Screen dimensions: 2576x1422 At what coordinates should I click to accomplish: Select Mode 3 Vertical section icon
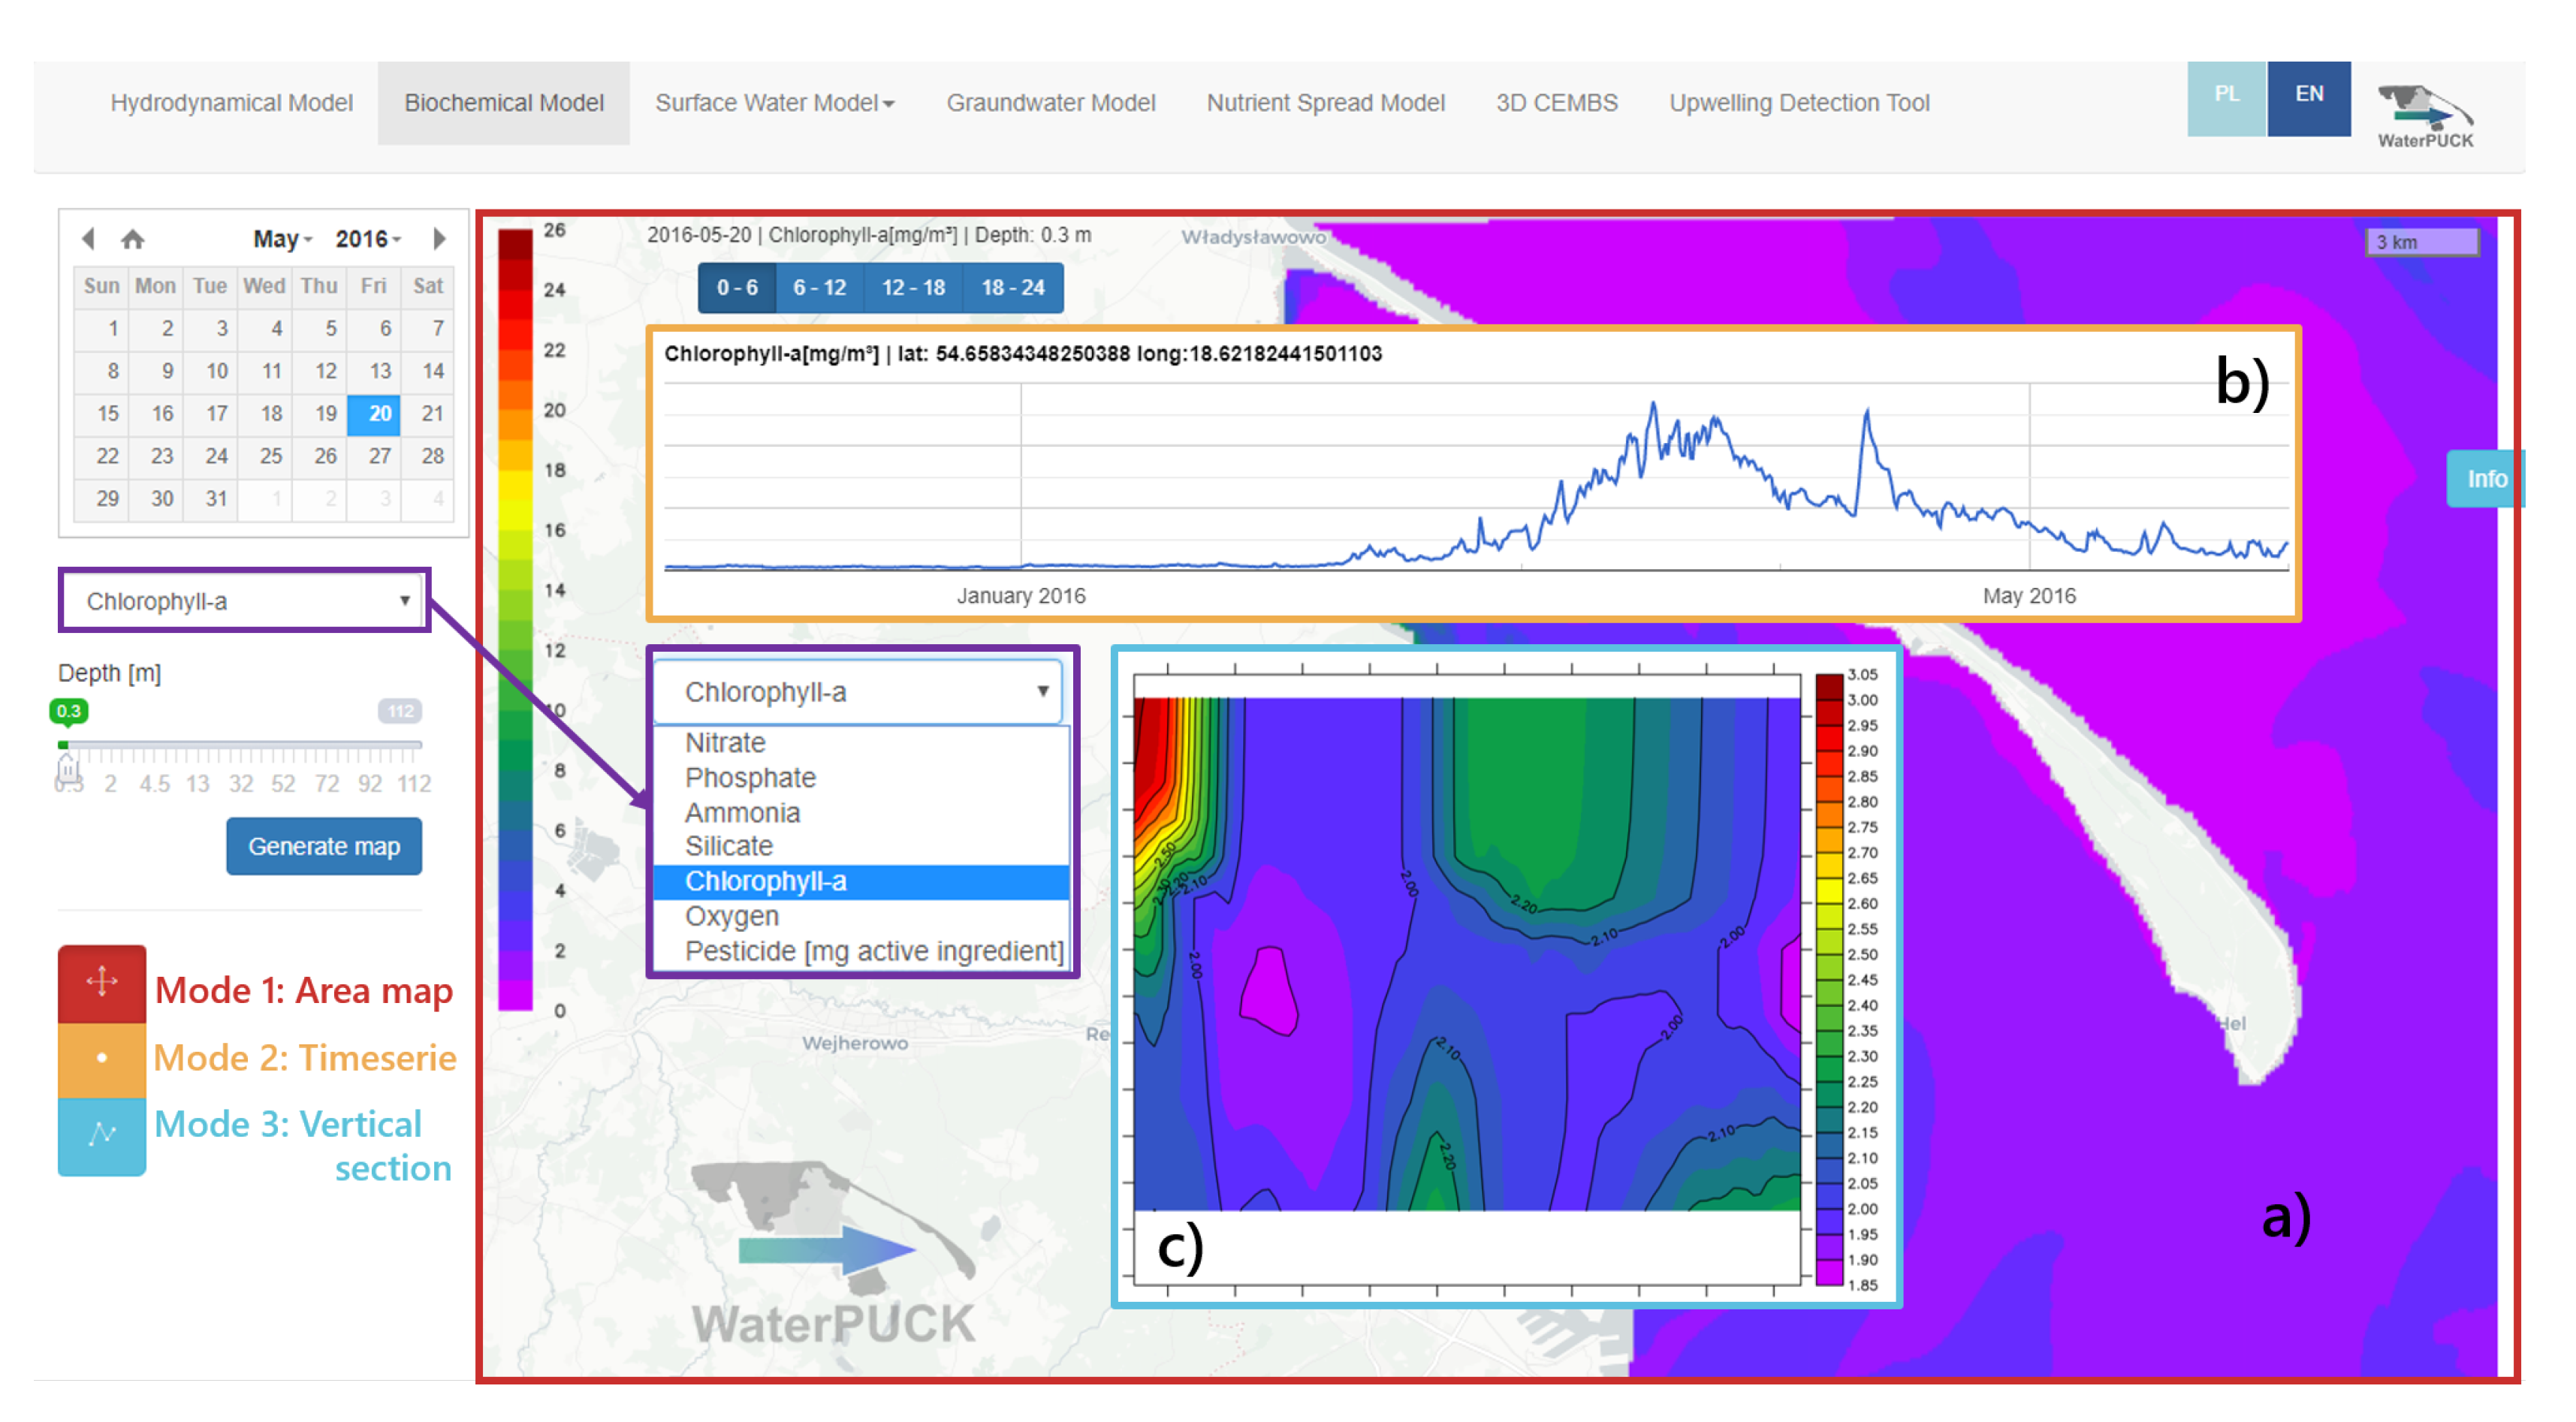point(102,1137)
